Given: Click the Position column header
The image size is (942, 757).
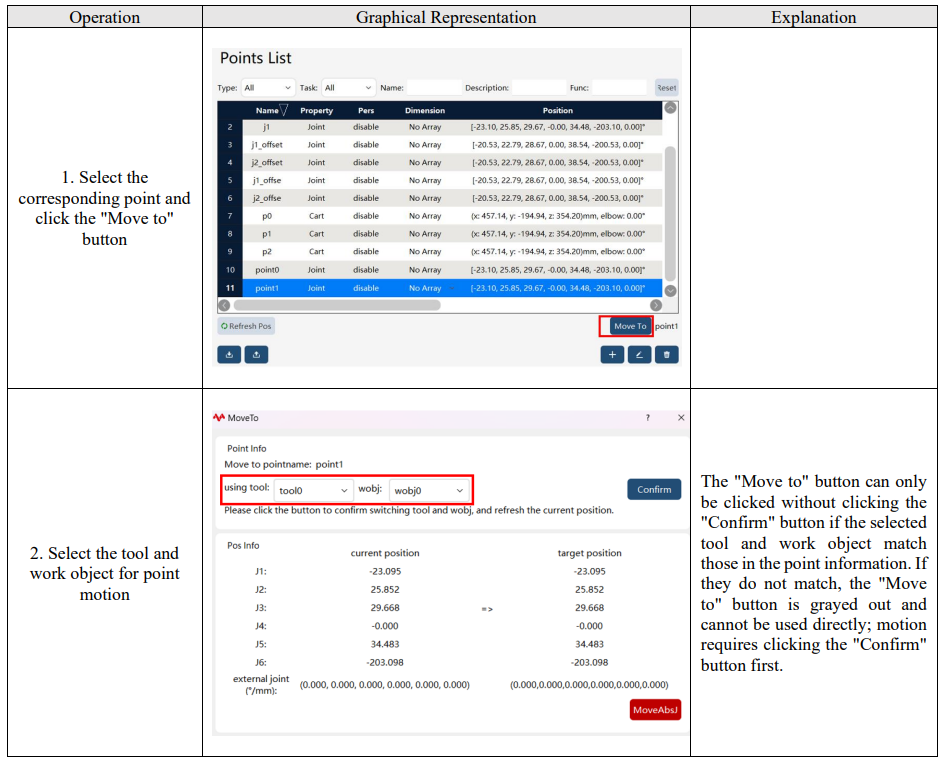Looking at the screenshot, I should 558,111.
